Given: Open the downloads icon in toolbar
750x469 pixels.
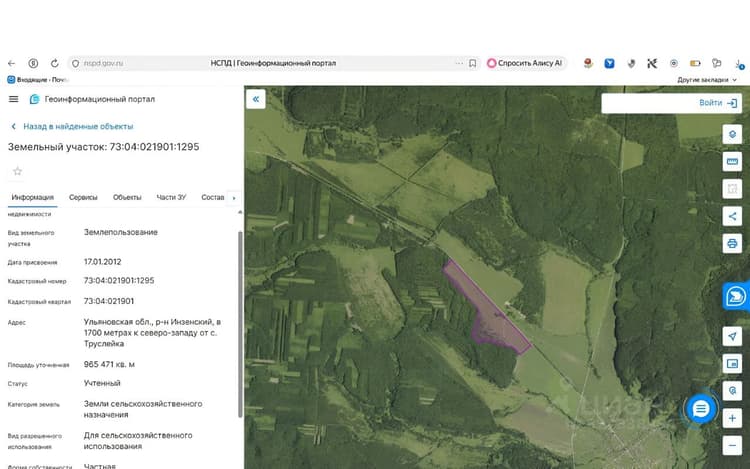Looking at the screenshot, I should click(x=739, y=63).
